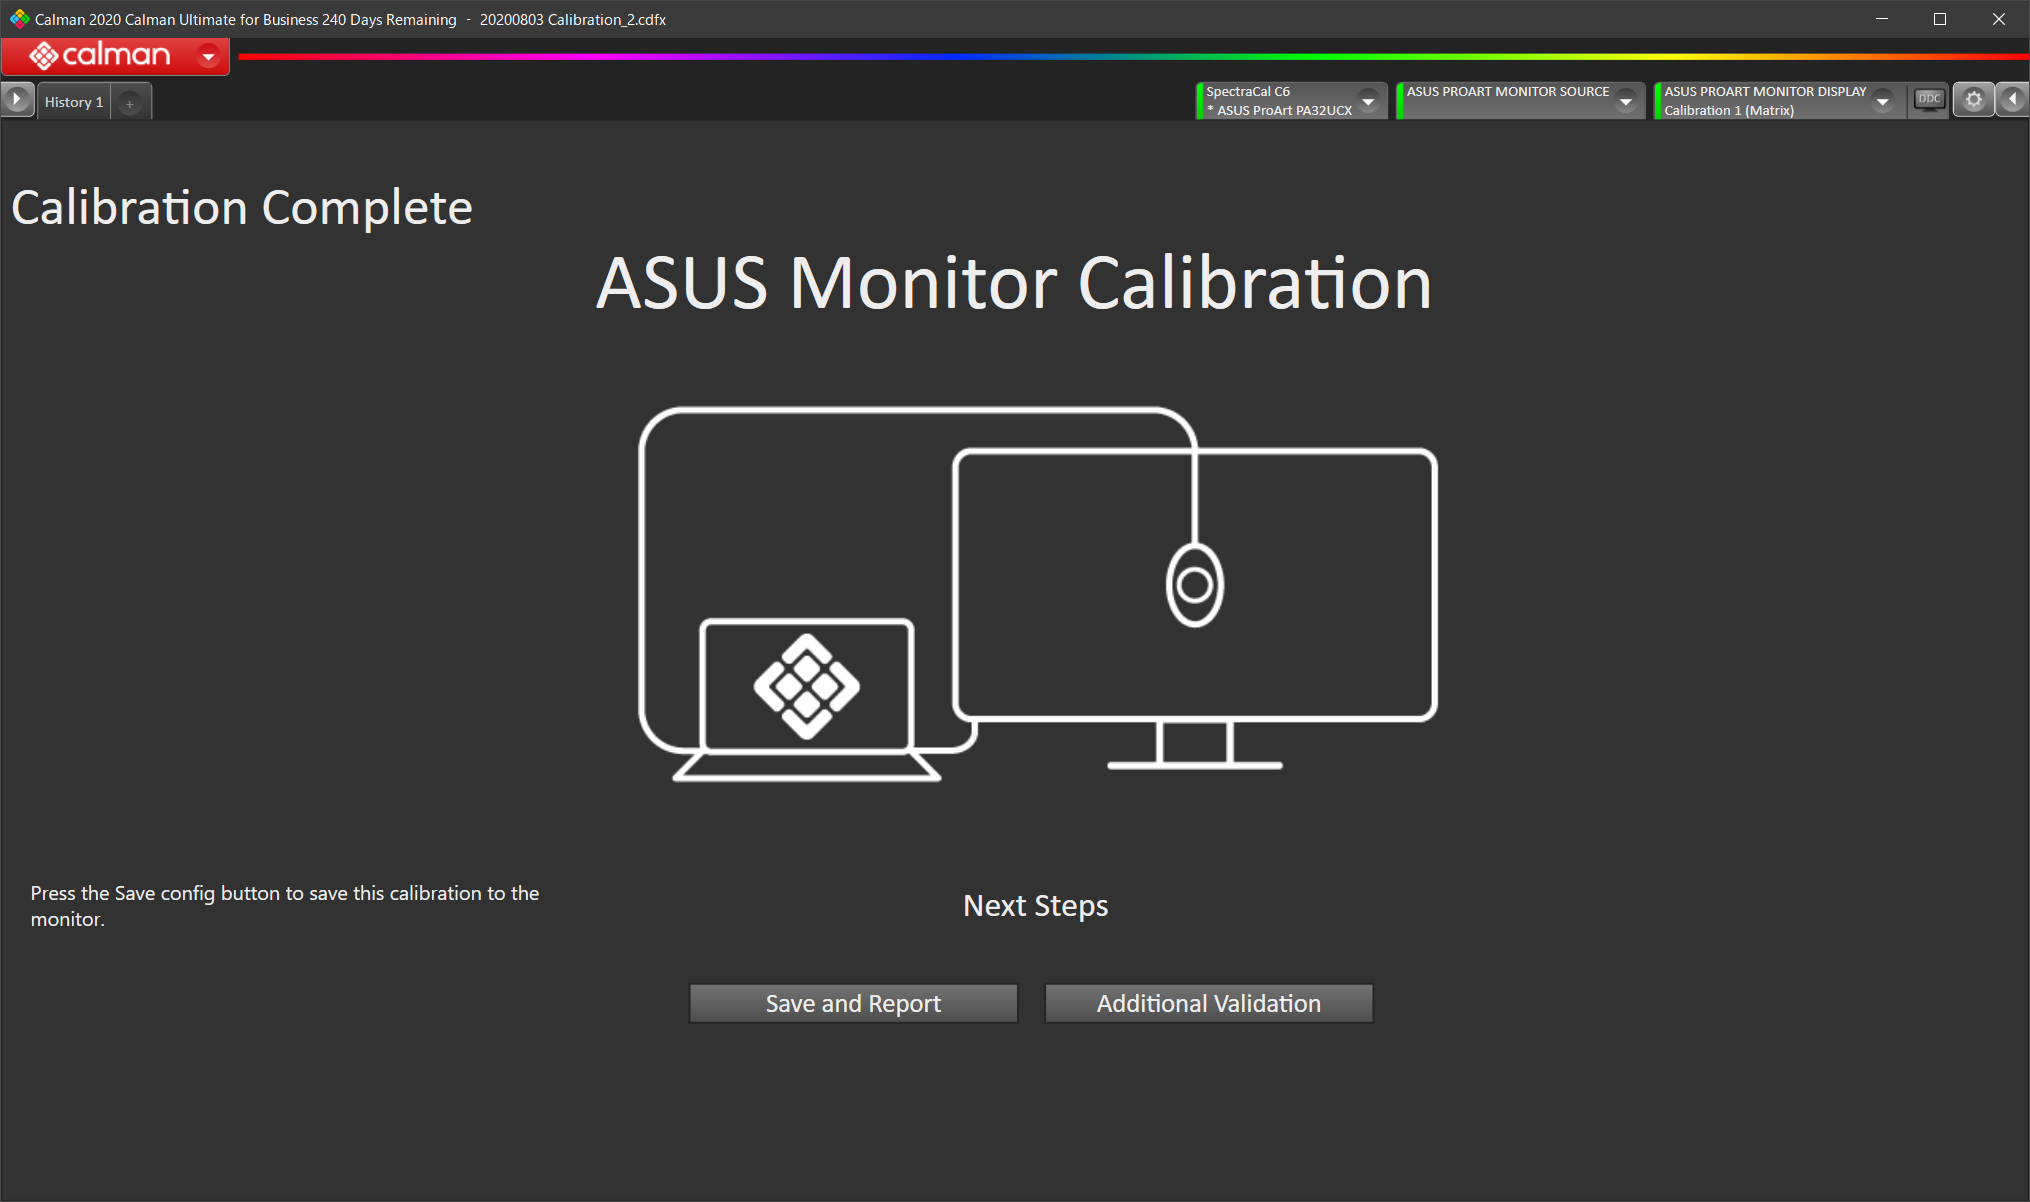Click the monitor calibration illustration
This screenshot has height=1202, width=2030.
pos(1038,594)
